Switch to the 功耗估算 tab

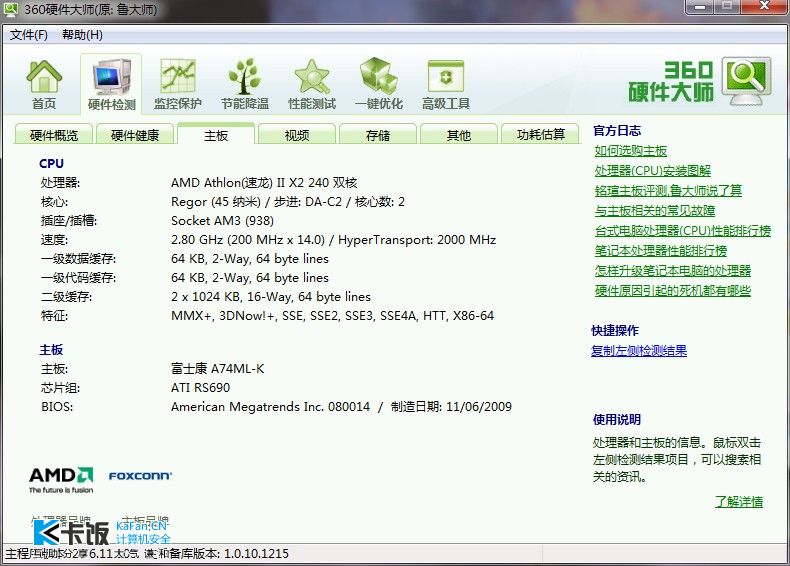(540, 135)
